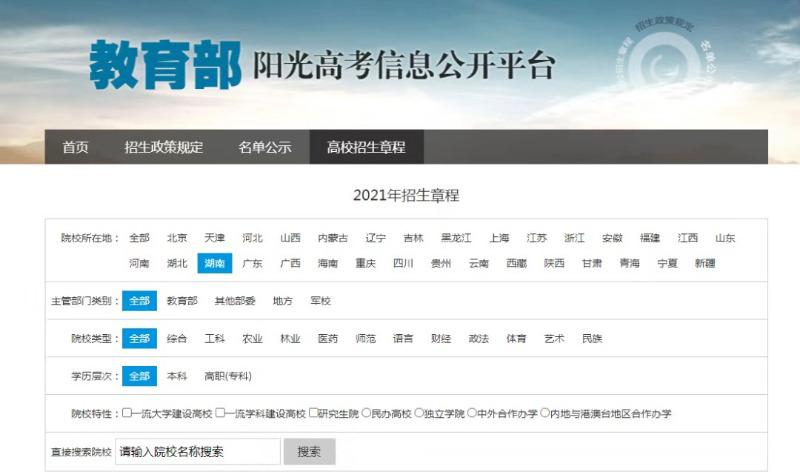This screenshot has height=472, width=800.
Task: Select 财经 school type
Action: 441,338
